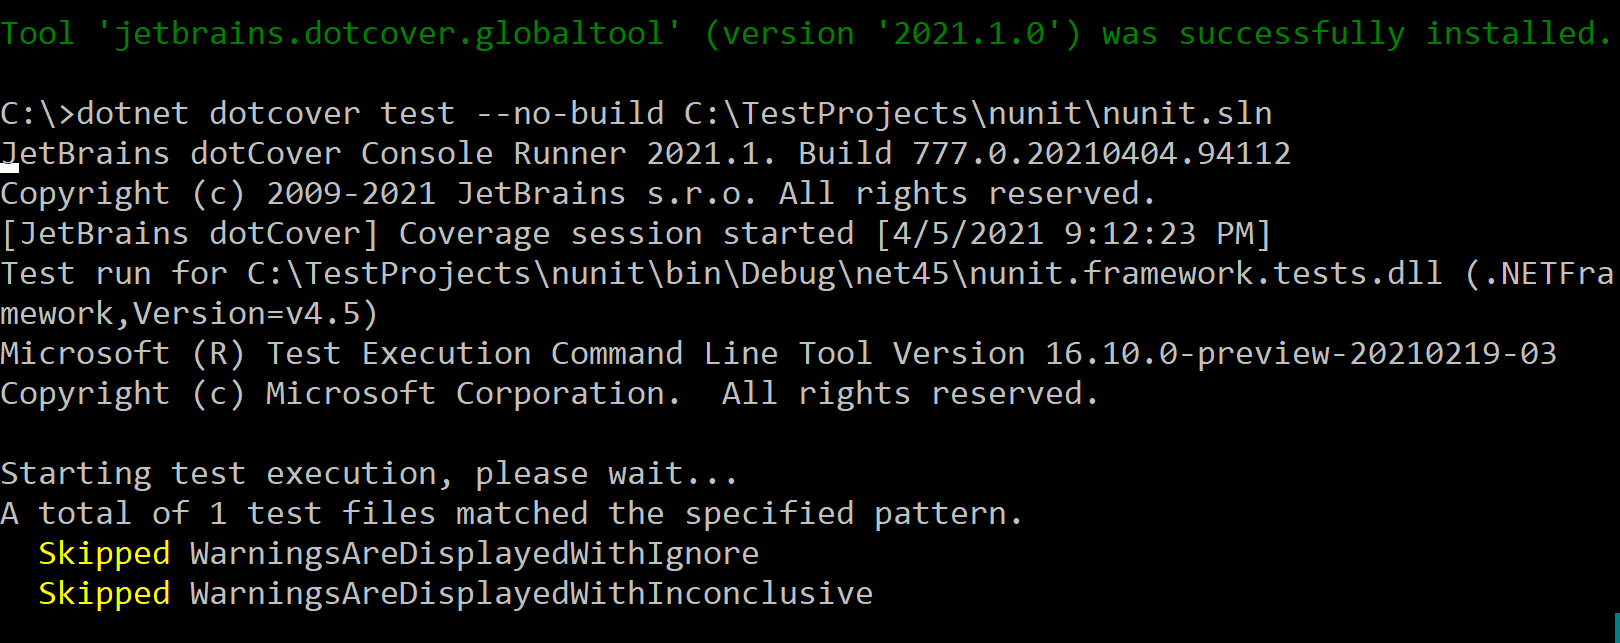The width and height of the screenshot is (1620, 643).
Task: Click the 4/5/2021 9:12:23 PM timestamp
Action: [1073, 233]
